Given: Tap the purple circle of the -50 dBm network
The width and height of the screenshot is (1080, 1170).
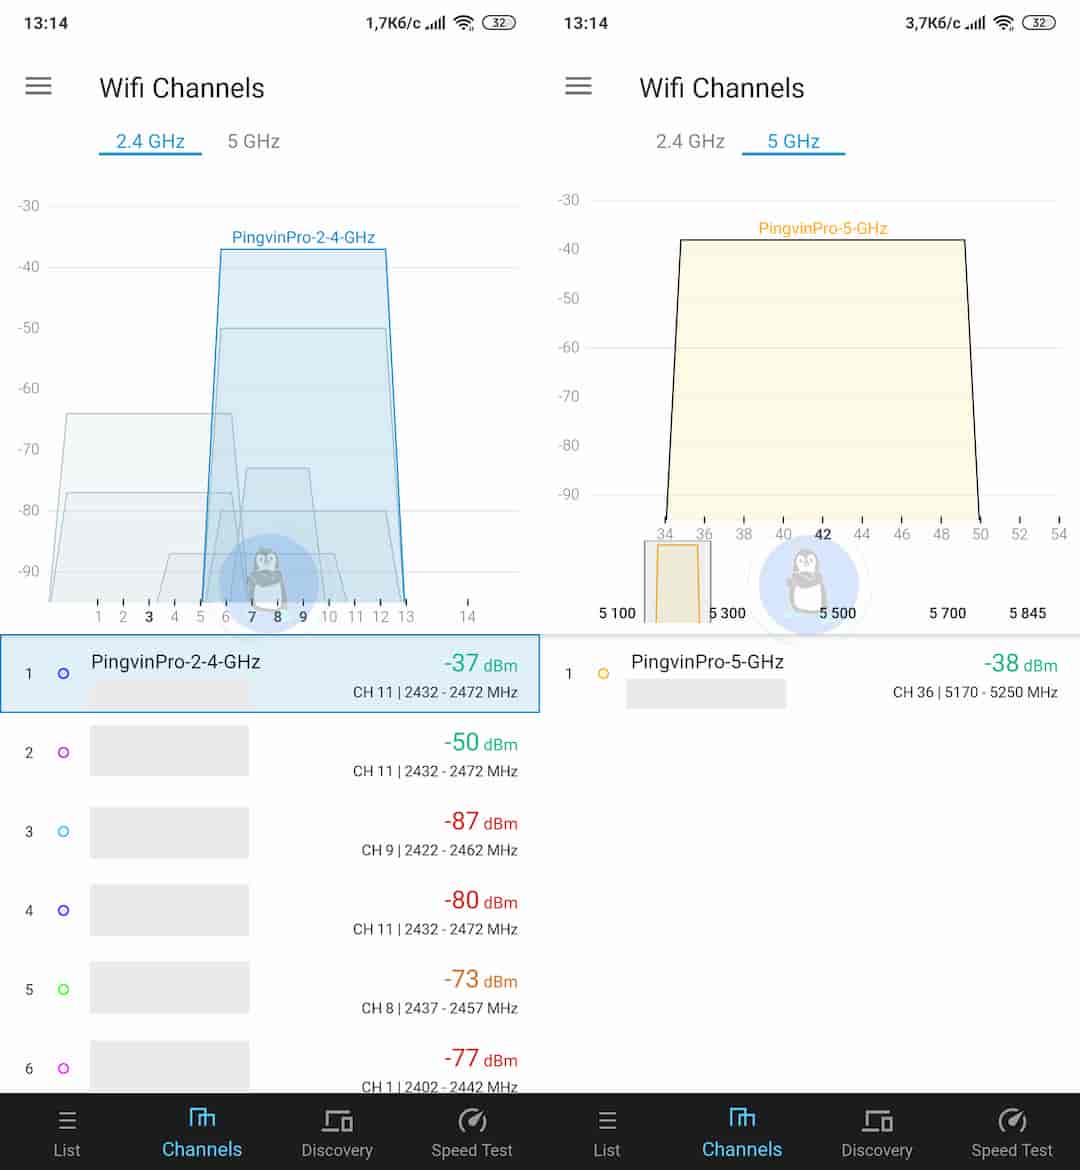Looking at the screenshot, I should click(63, 752).
